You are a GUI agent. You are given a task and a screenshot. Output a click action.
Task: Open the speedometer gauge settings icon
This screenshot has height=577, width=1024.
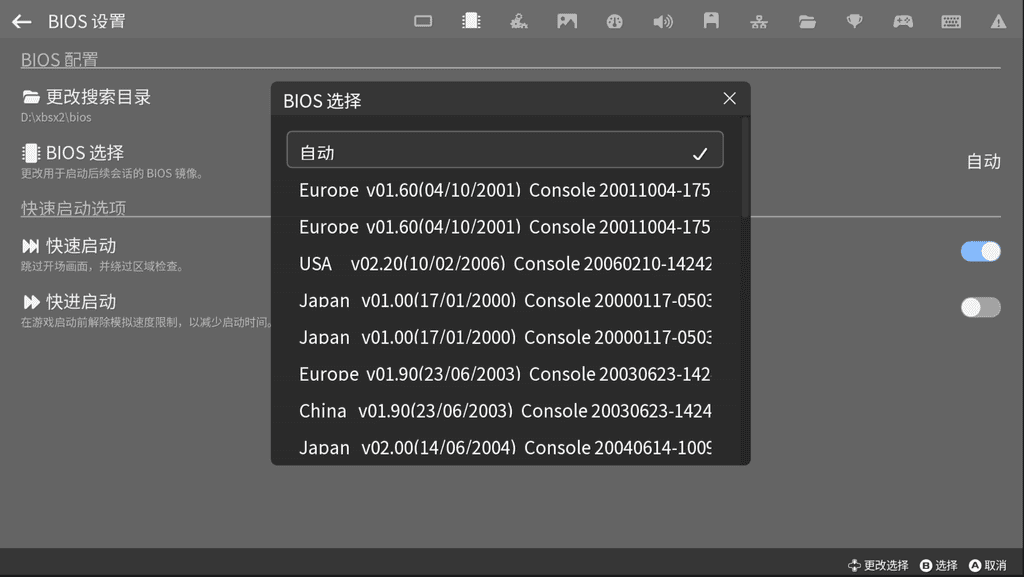[x=615, y=22]
